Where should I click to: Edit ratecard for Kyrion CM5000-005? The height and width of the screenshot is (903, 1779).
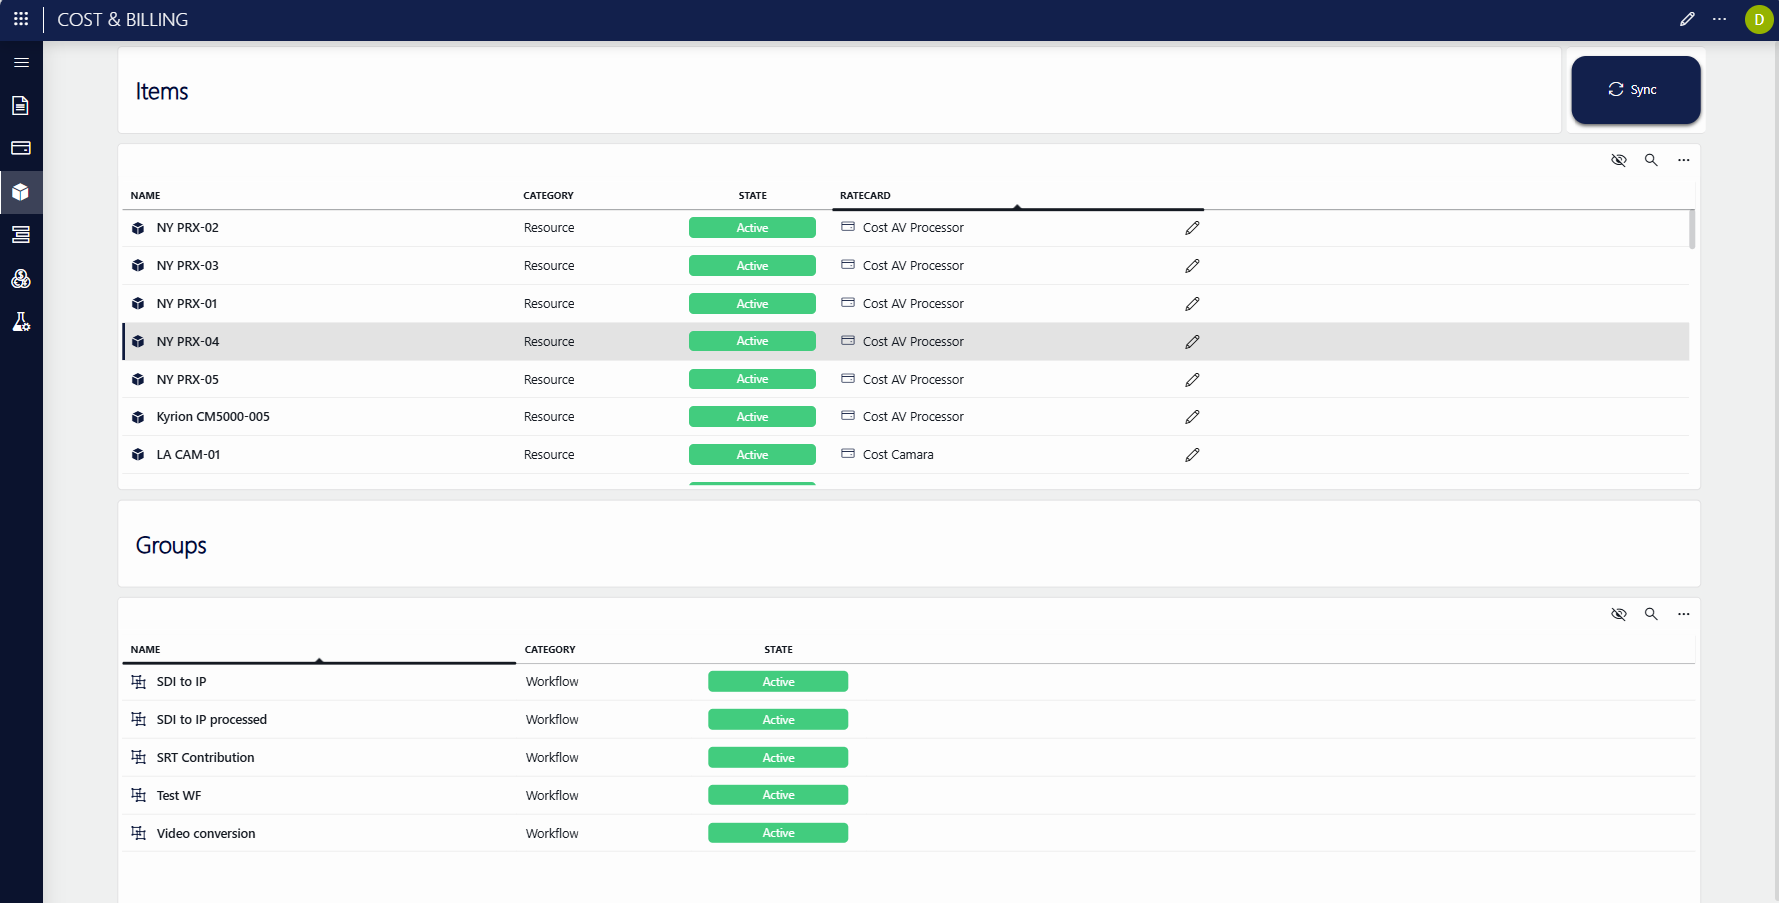tap(1192, 417)
